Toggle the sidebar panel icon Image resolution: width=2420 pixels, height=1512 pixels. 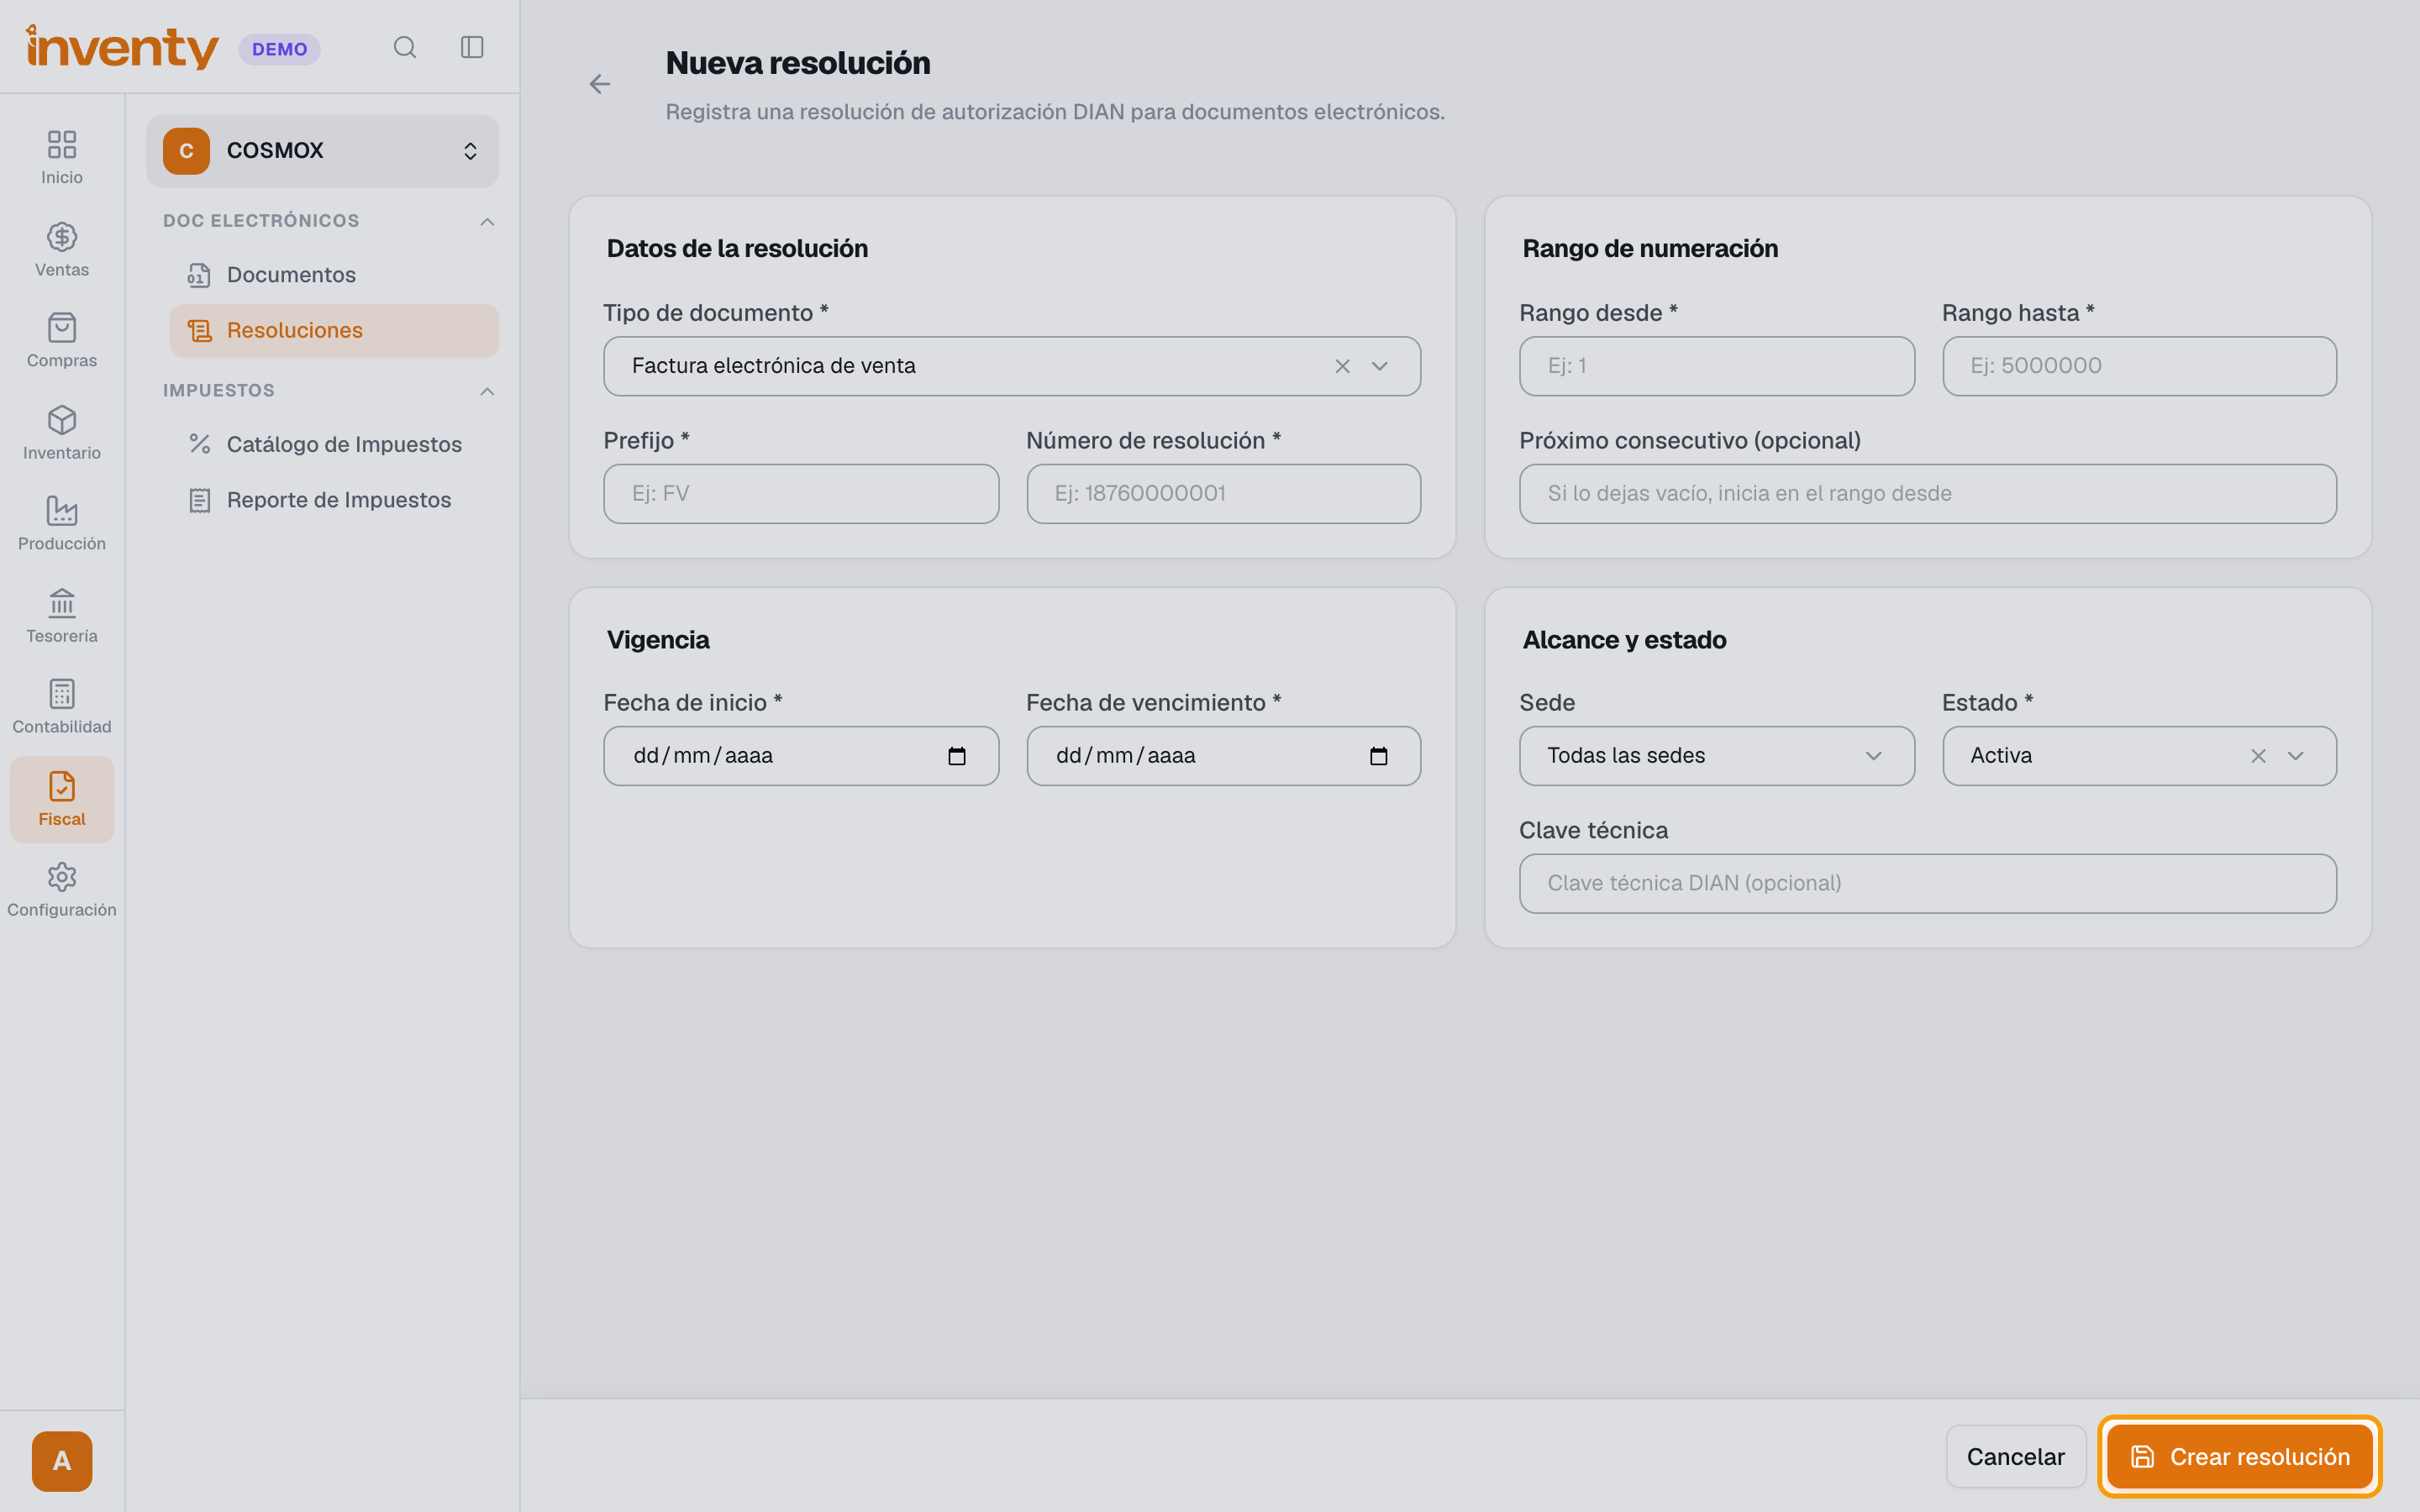[x=472, y=47]
